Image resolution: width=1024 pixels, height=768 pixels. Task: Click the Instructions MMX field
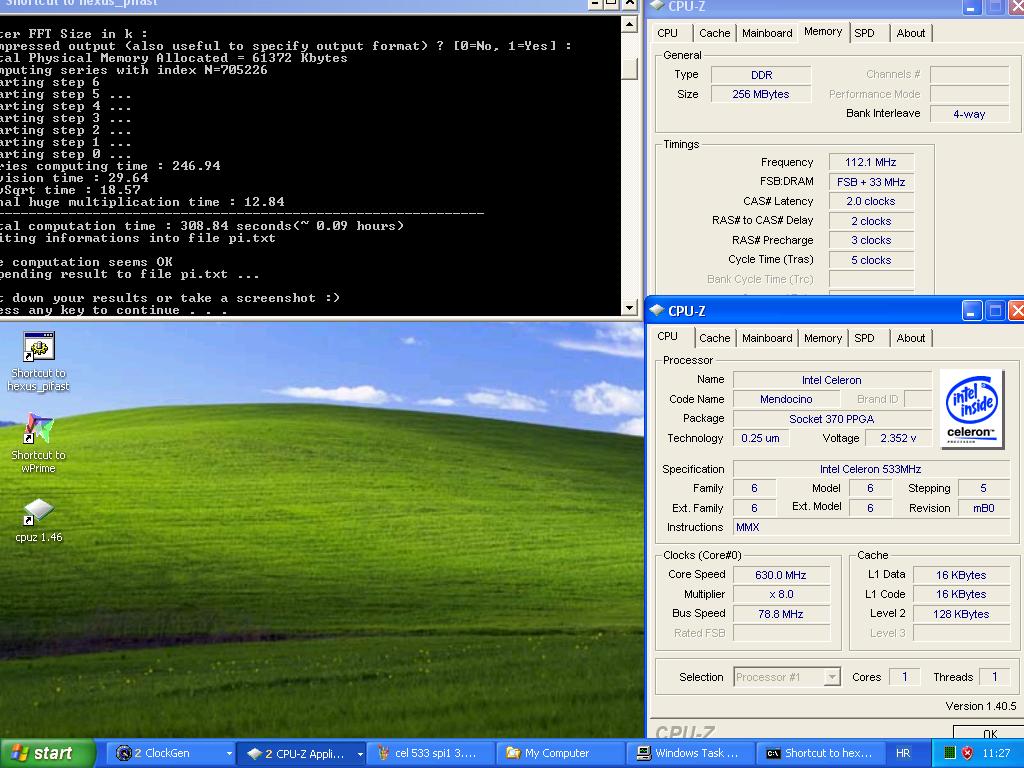tap(871, 527)
